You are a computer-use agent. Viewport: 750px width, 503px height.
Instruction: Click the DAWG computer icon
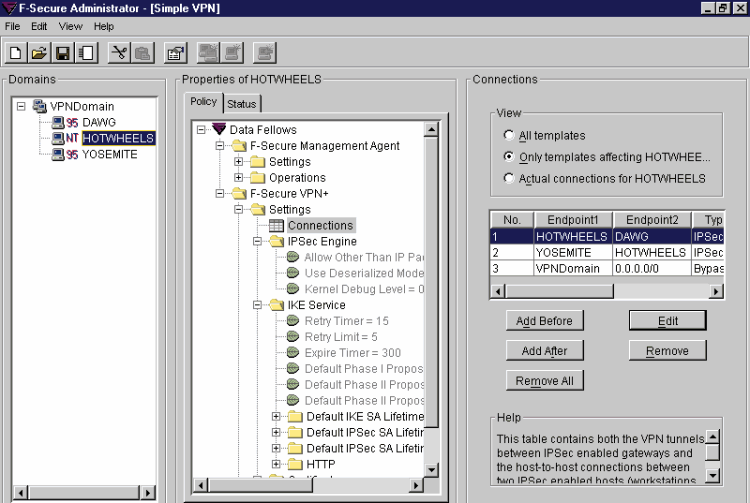(x=58, y=122)
